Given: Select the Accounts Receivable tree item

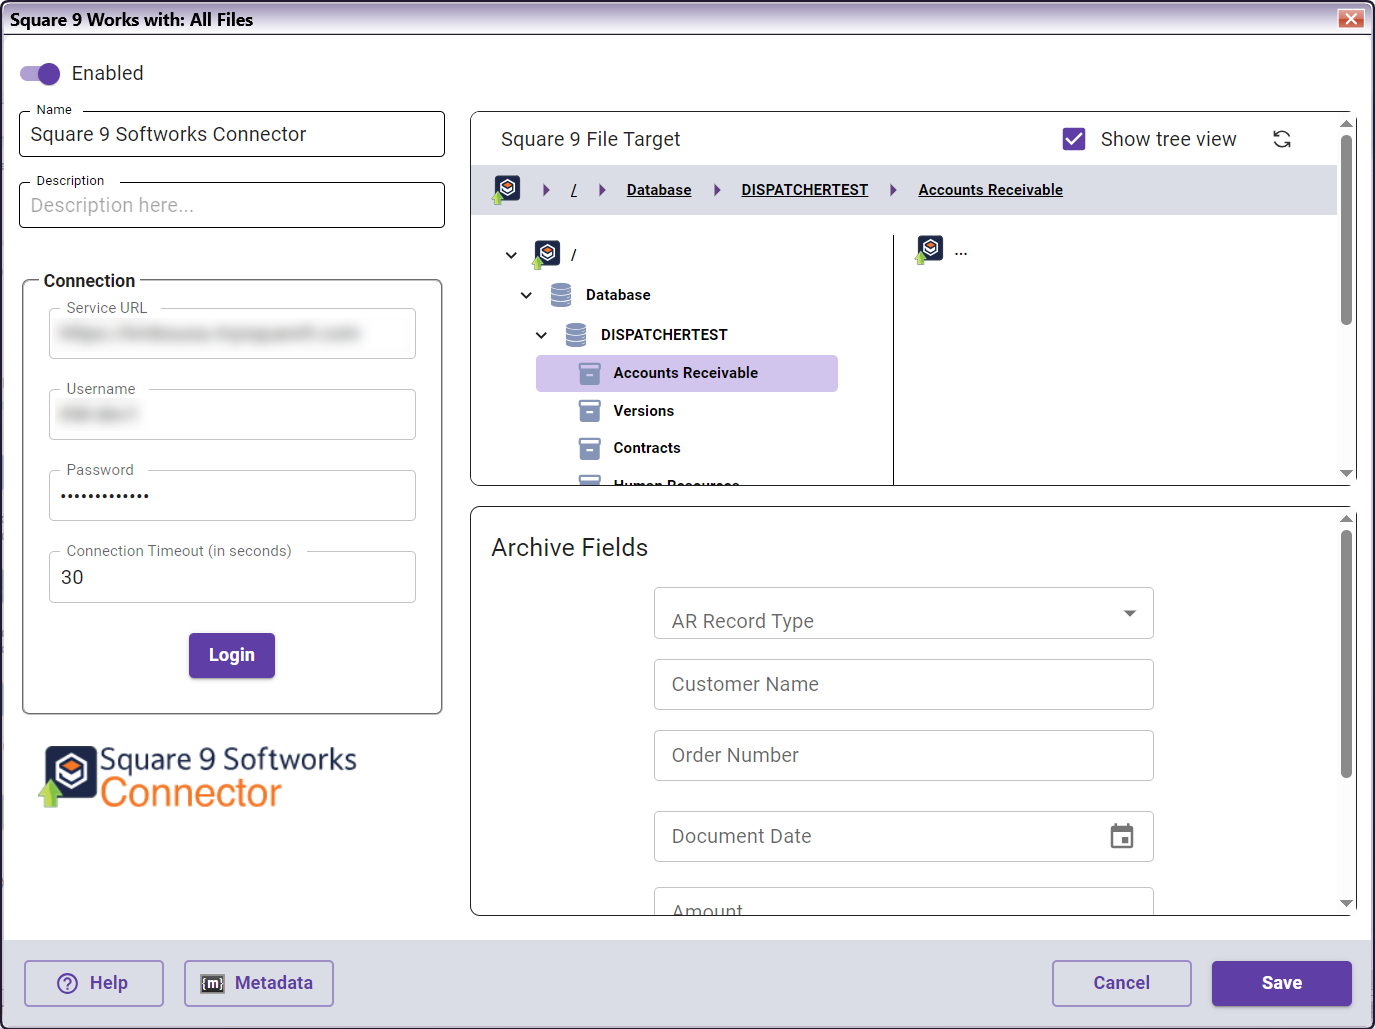Looking at the screenshot, I should point(687,373).
